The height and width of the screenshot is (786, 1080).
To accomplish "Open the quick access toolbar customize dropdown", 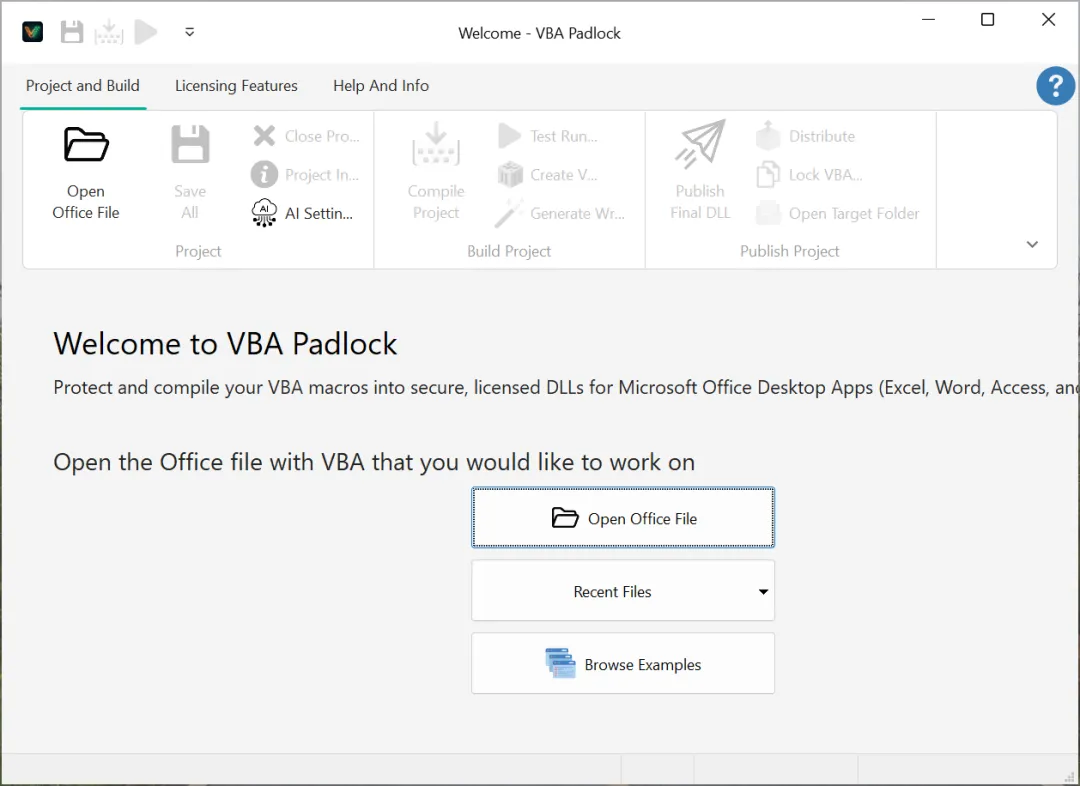I will (x=190, y=33).
